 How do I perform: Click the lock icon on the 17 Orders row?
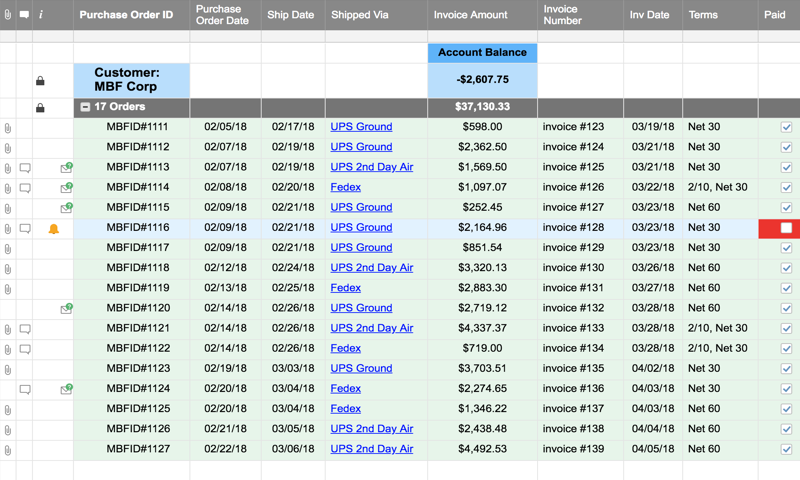point(40,108)
